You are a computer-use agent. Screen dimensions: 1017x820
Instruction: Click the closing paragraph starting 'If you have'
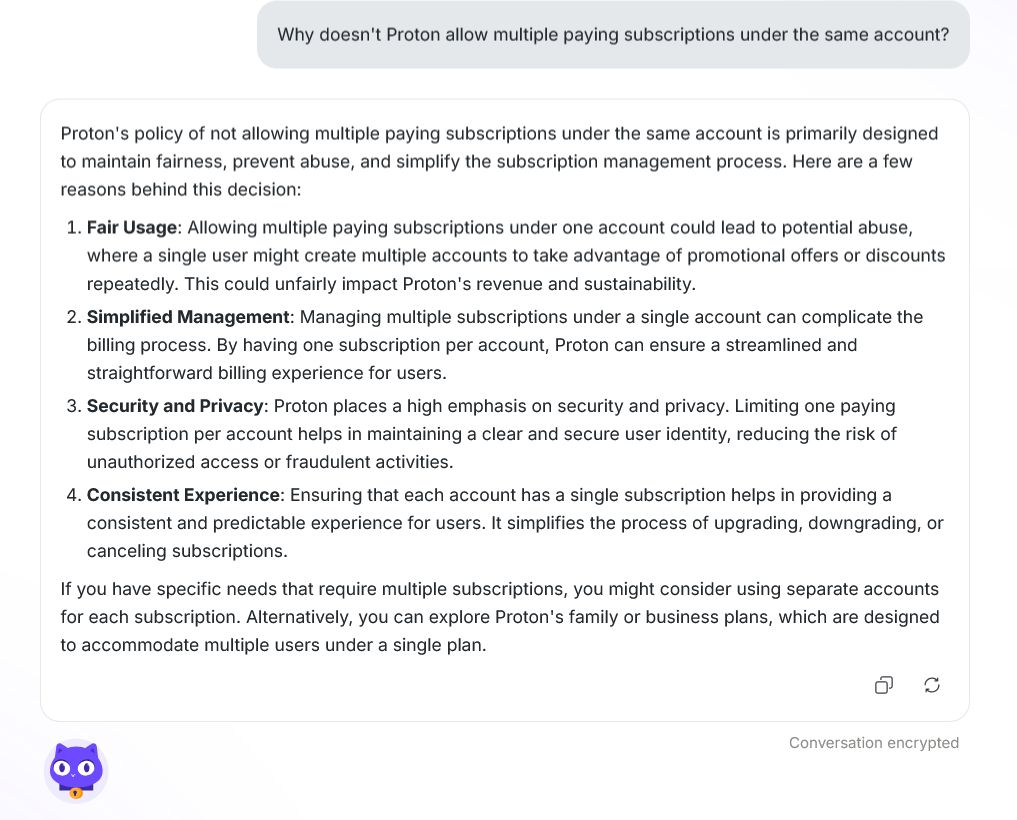tap(500, 617)
